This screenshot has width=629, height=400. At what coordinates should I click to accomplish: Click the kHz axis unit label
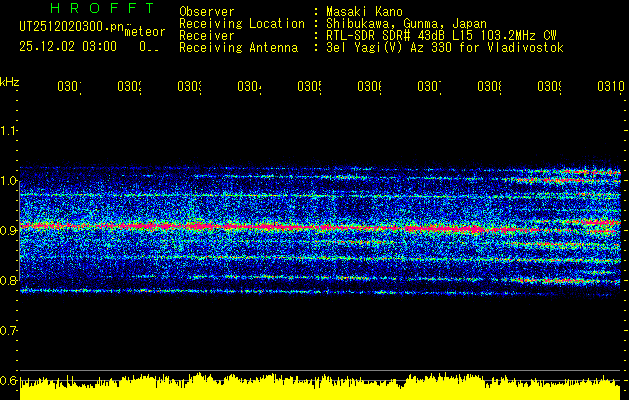click(10, 82)
